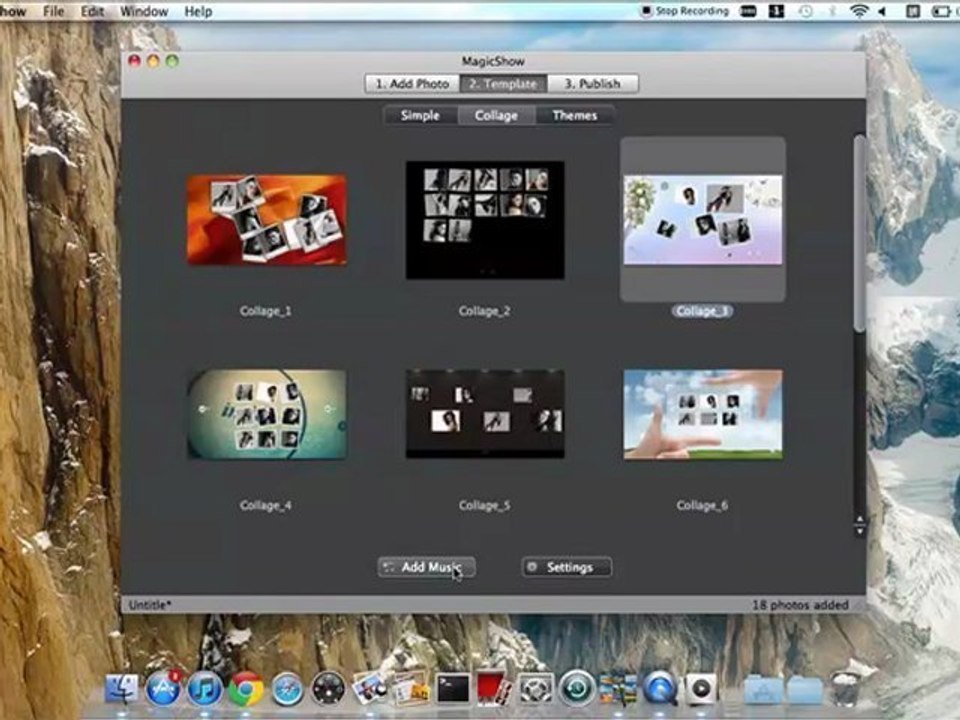
Task: Choose the Collage_4 teal template thumbnail
Action: [266, 414]
